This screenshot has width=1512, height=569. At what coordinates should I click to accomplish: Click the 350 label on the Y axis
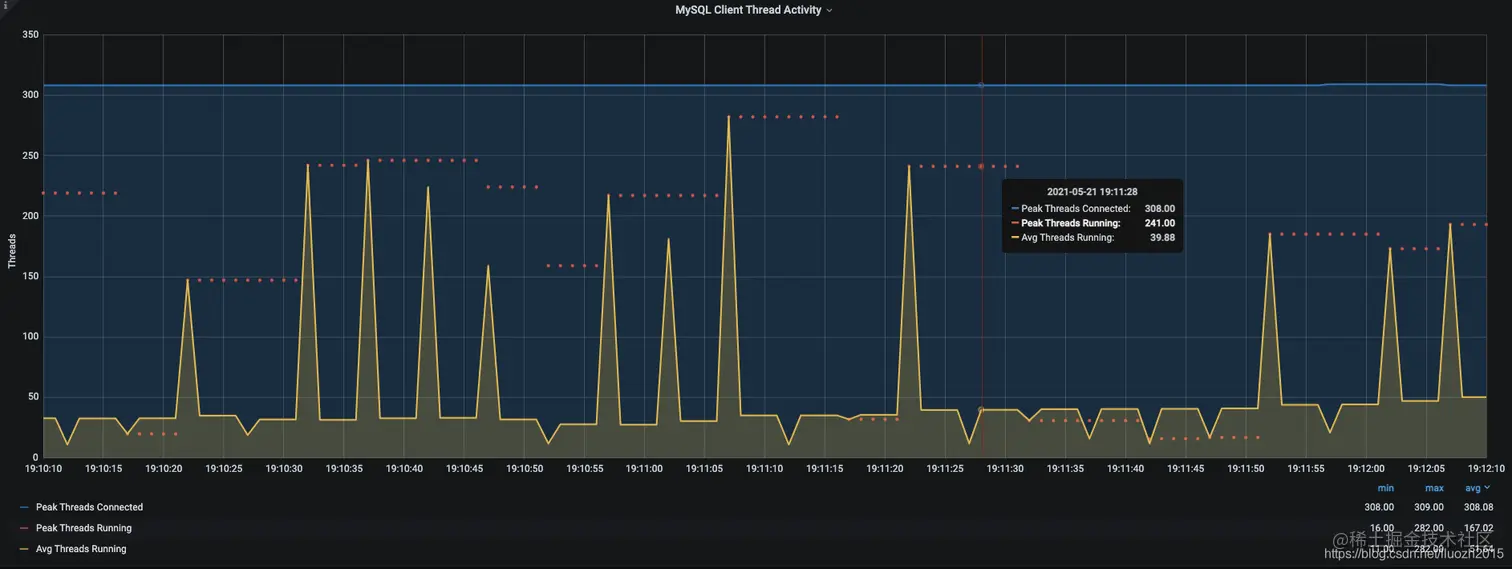[x=29, y=35]
